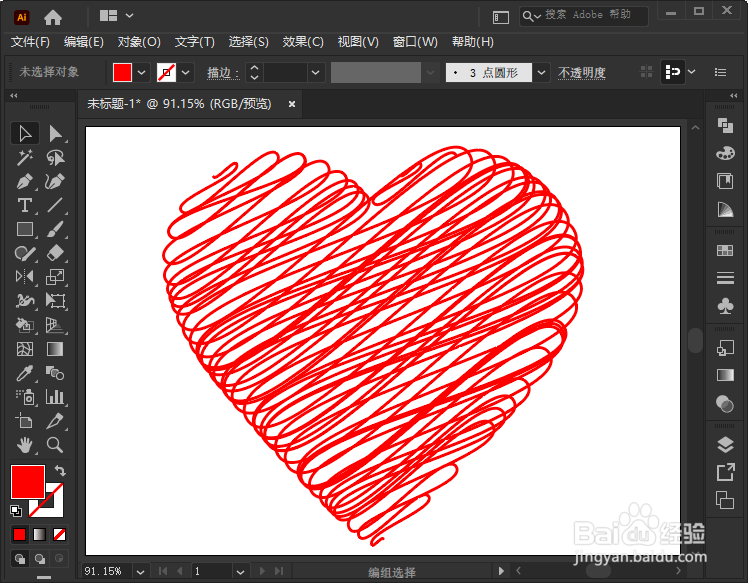Select the Eyedropper tool
Viewport: 748px width, 583px height.
coord(25,373)
